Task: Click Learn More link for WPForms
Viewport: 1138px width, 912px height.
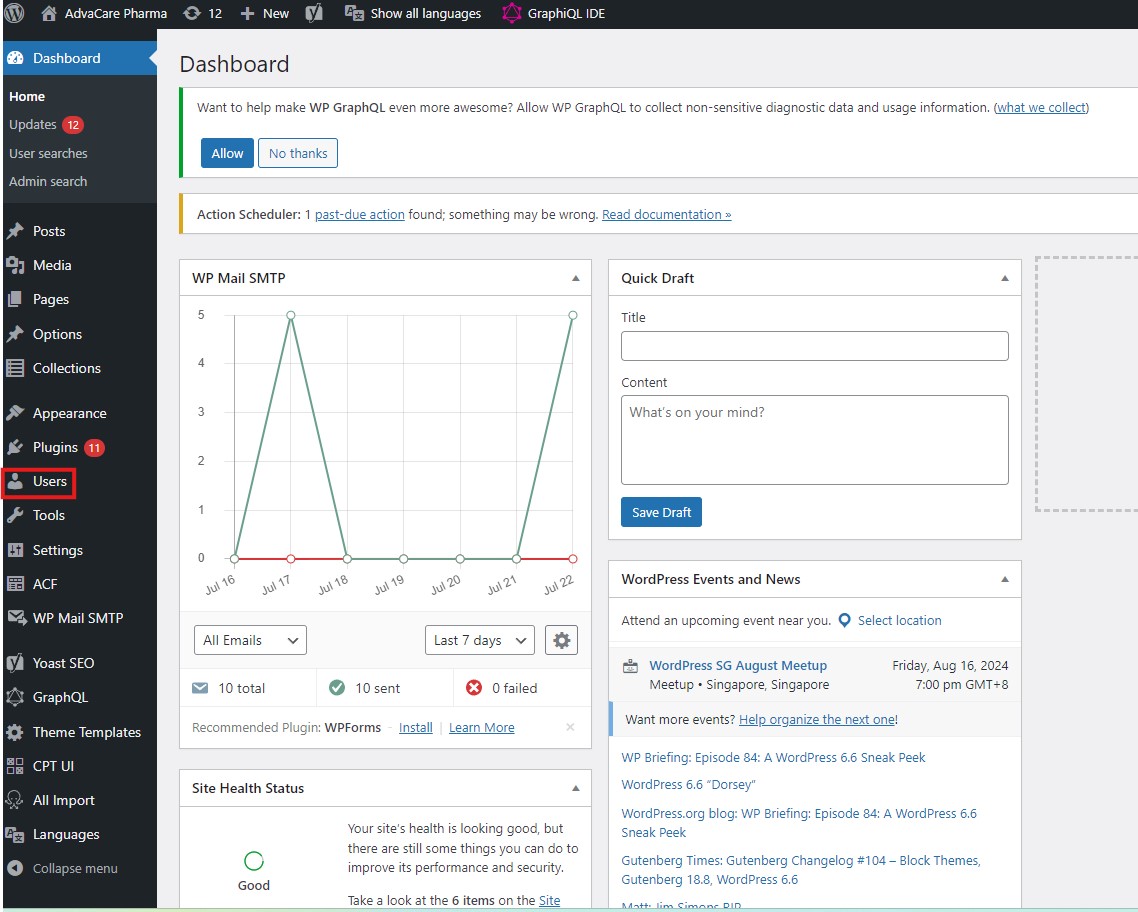Action: (x=482, y=728)
